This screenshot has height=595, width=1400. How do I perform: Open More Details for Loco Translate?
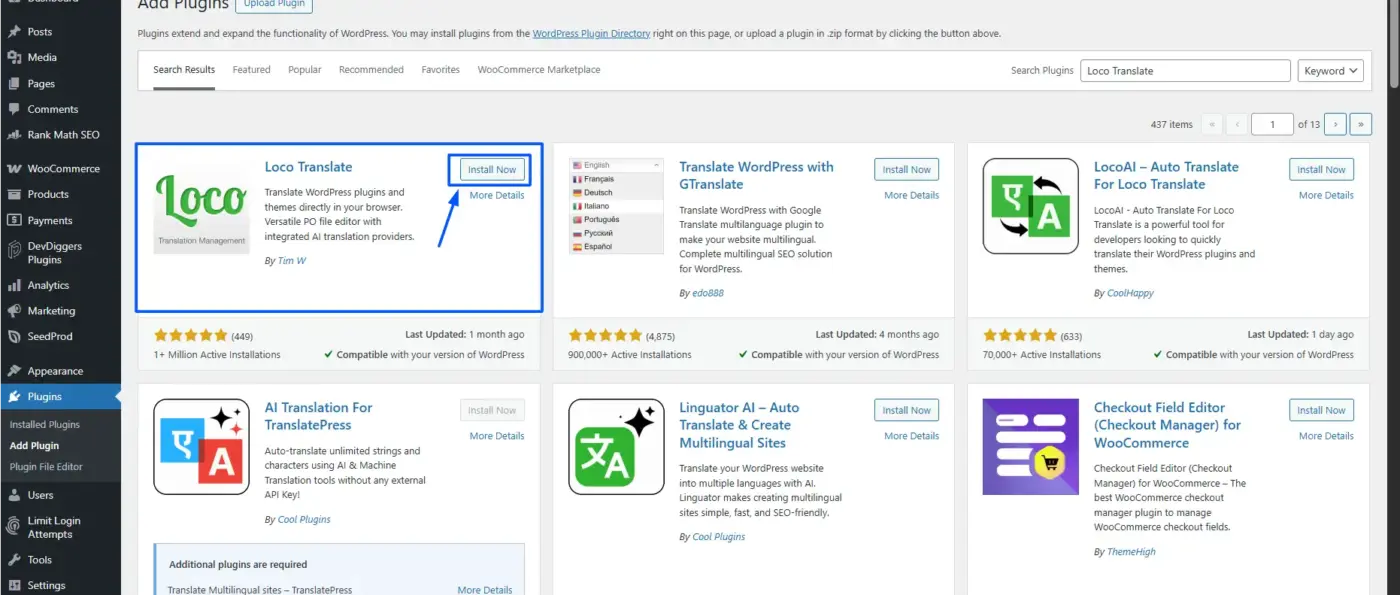(x=497, y=196)
